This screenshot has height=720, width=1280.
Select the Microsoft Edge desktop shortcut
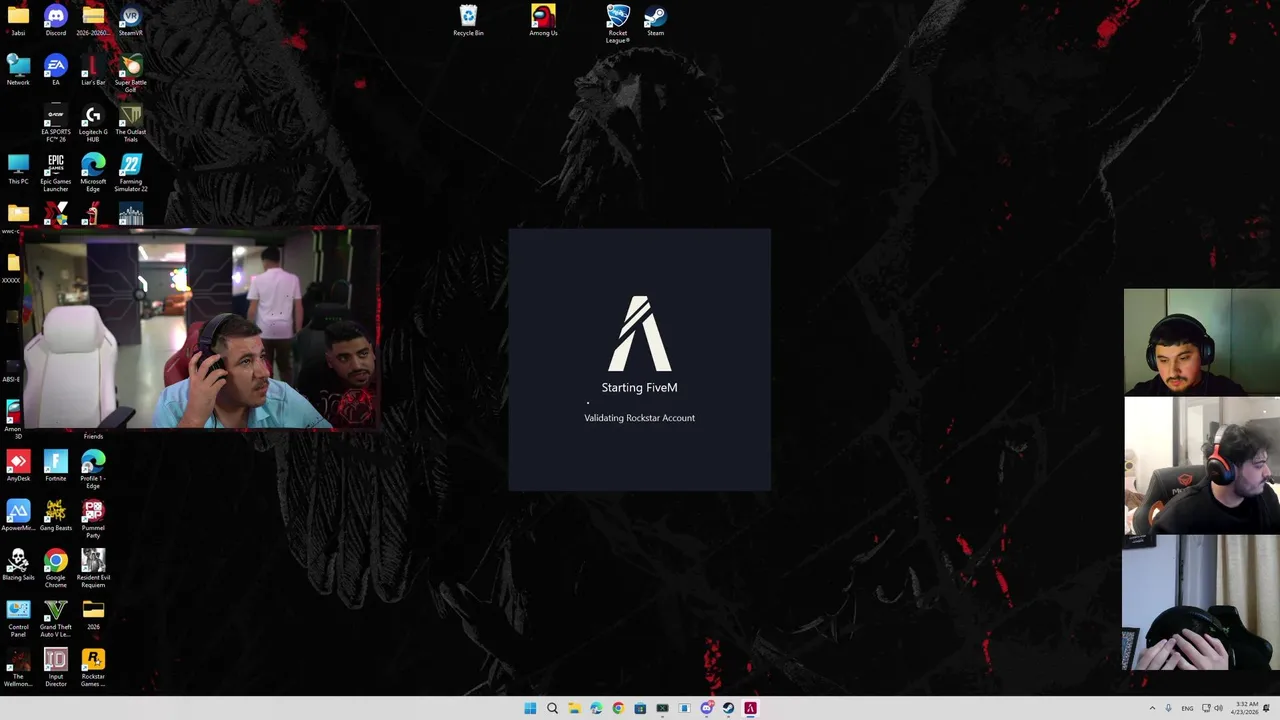(93, 173)
